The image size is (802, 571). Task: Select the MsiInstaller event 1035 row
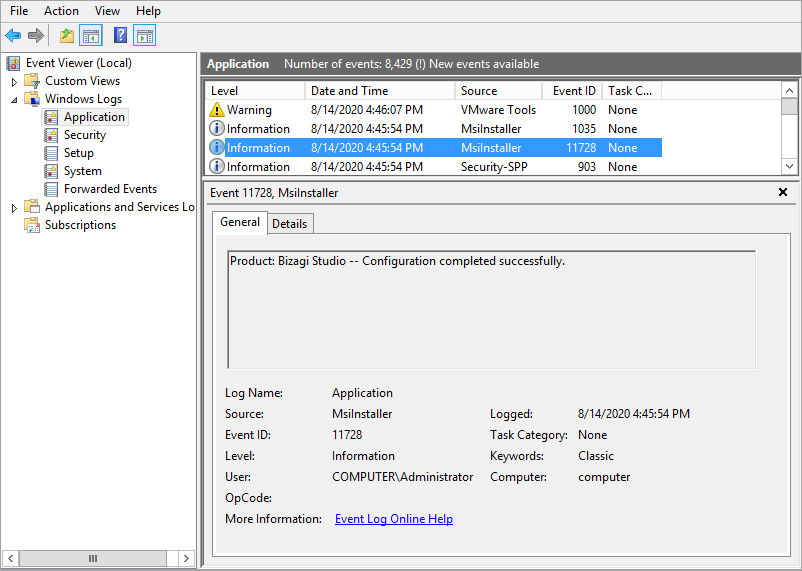click(x=434, y=128)
